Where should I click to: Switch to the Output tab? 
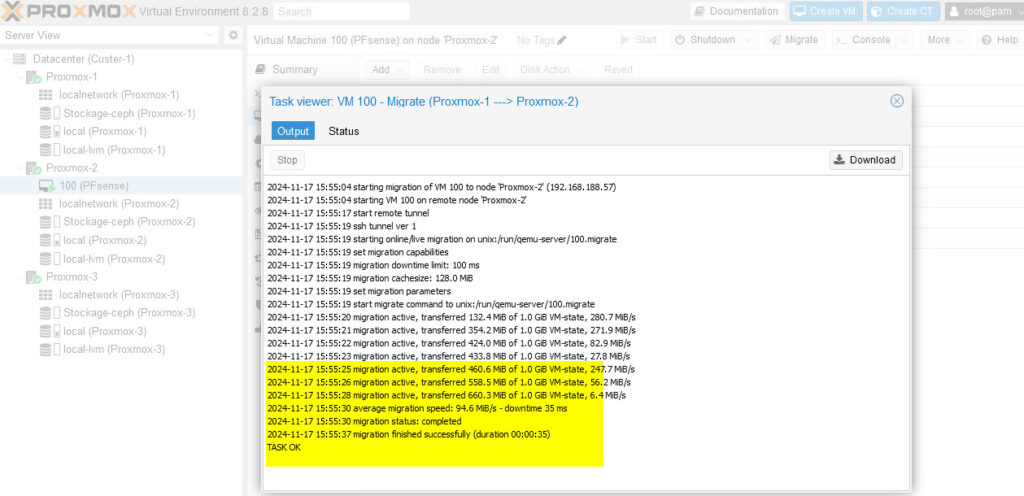click(293, 131)
